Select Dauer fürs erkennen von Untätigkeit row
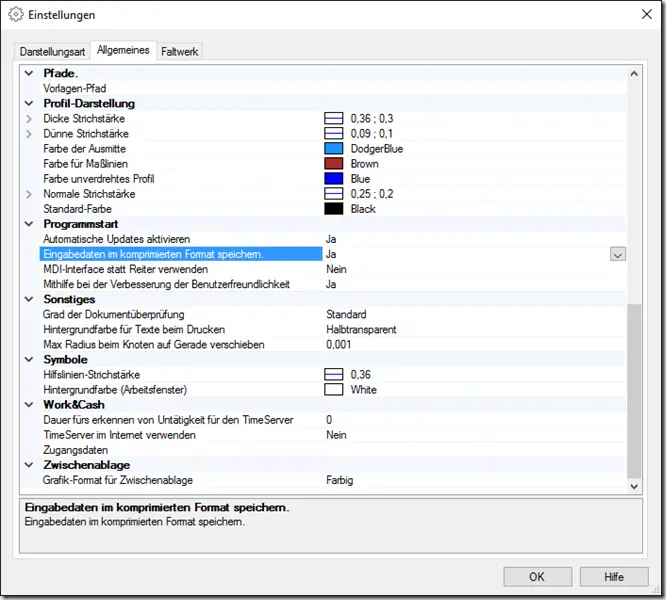666x600 pixels. (332, 420)
